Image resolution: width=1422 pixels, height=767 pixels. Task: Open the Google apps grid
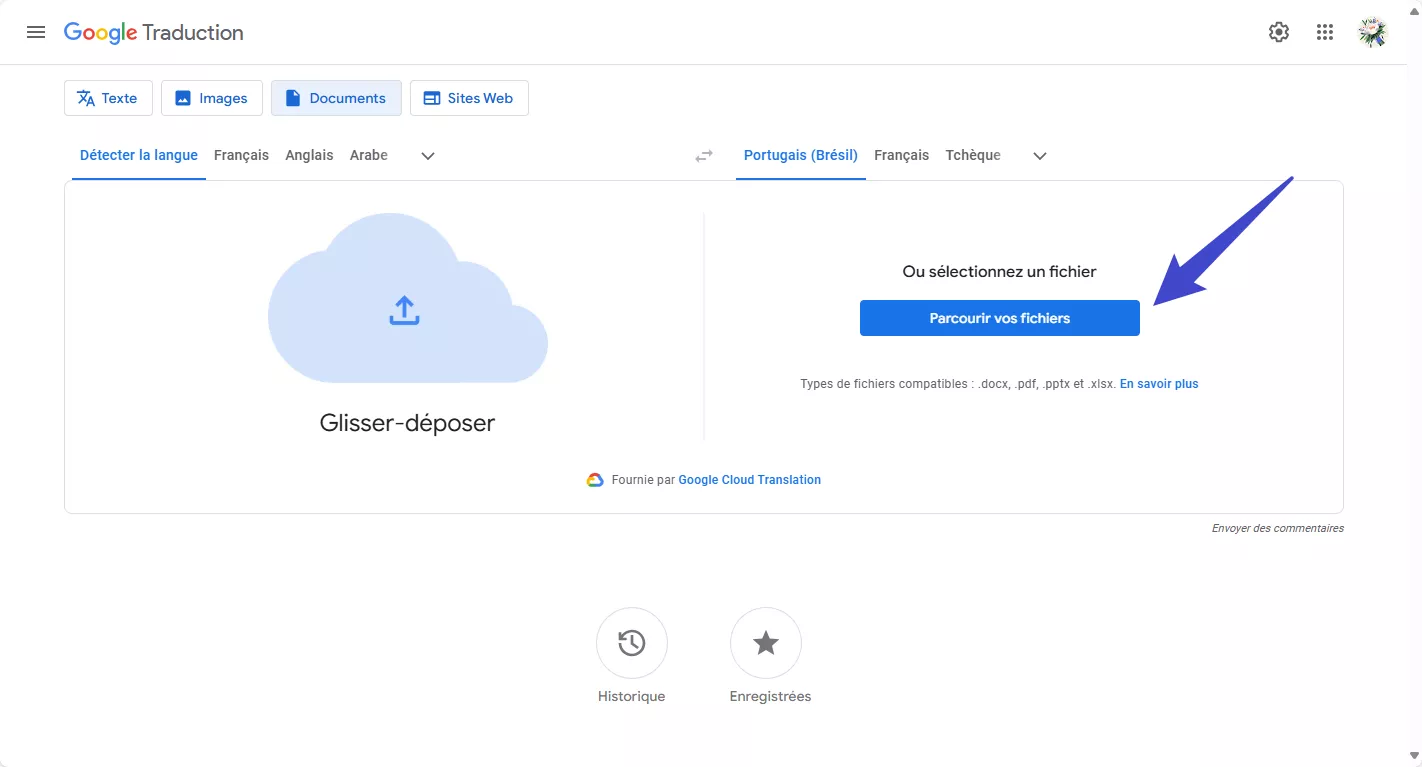coord(1324,31)
